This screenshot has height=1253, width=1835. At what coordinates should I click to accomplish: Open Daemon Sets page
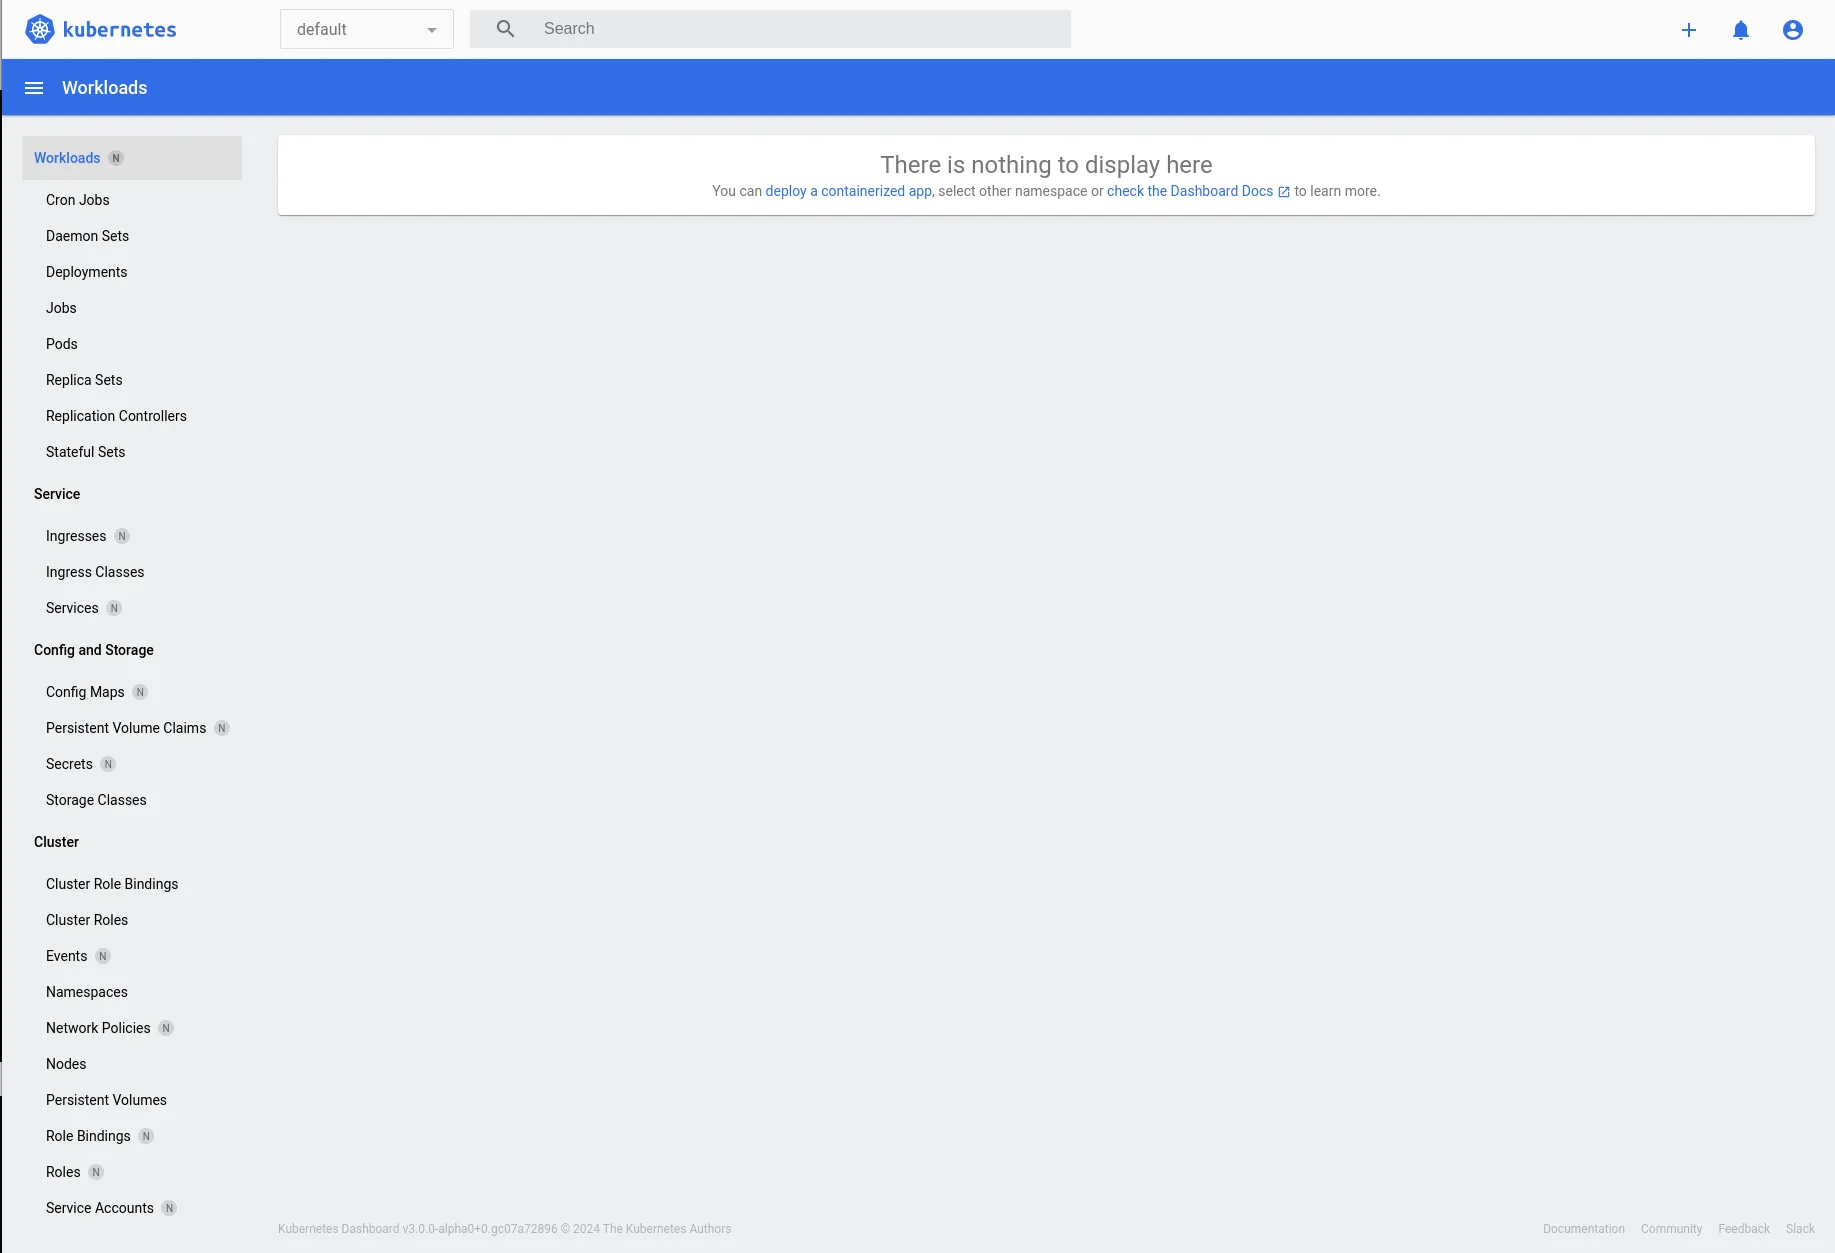point(87,236)
